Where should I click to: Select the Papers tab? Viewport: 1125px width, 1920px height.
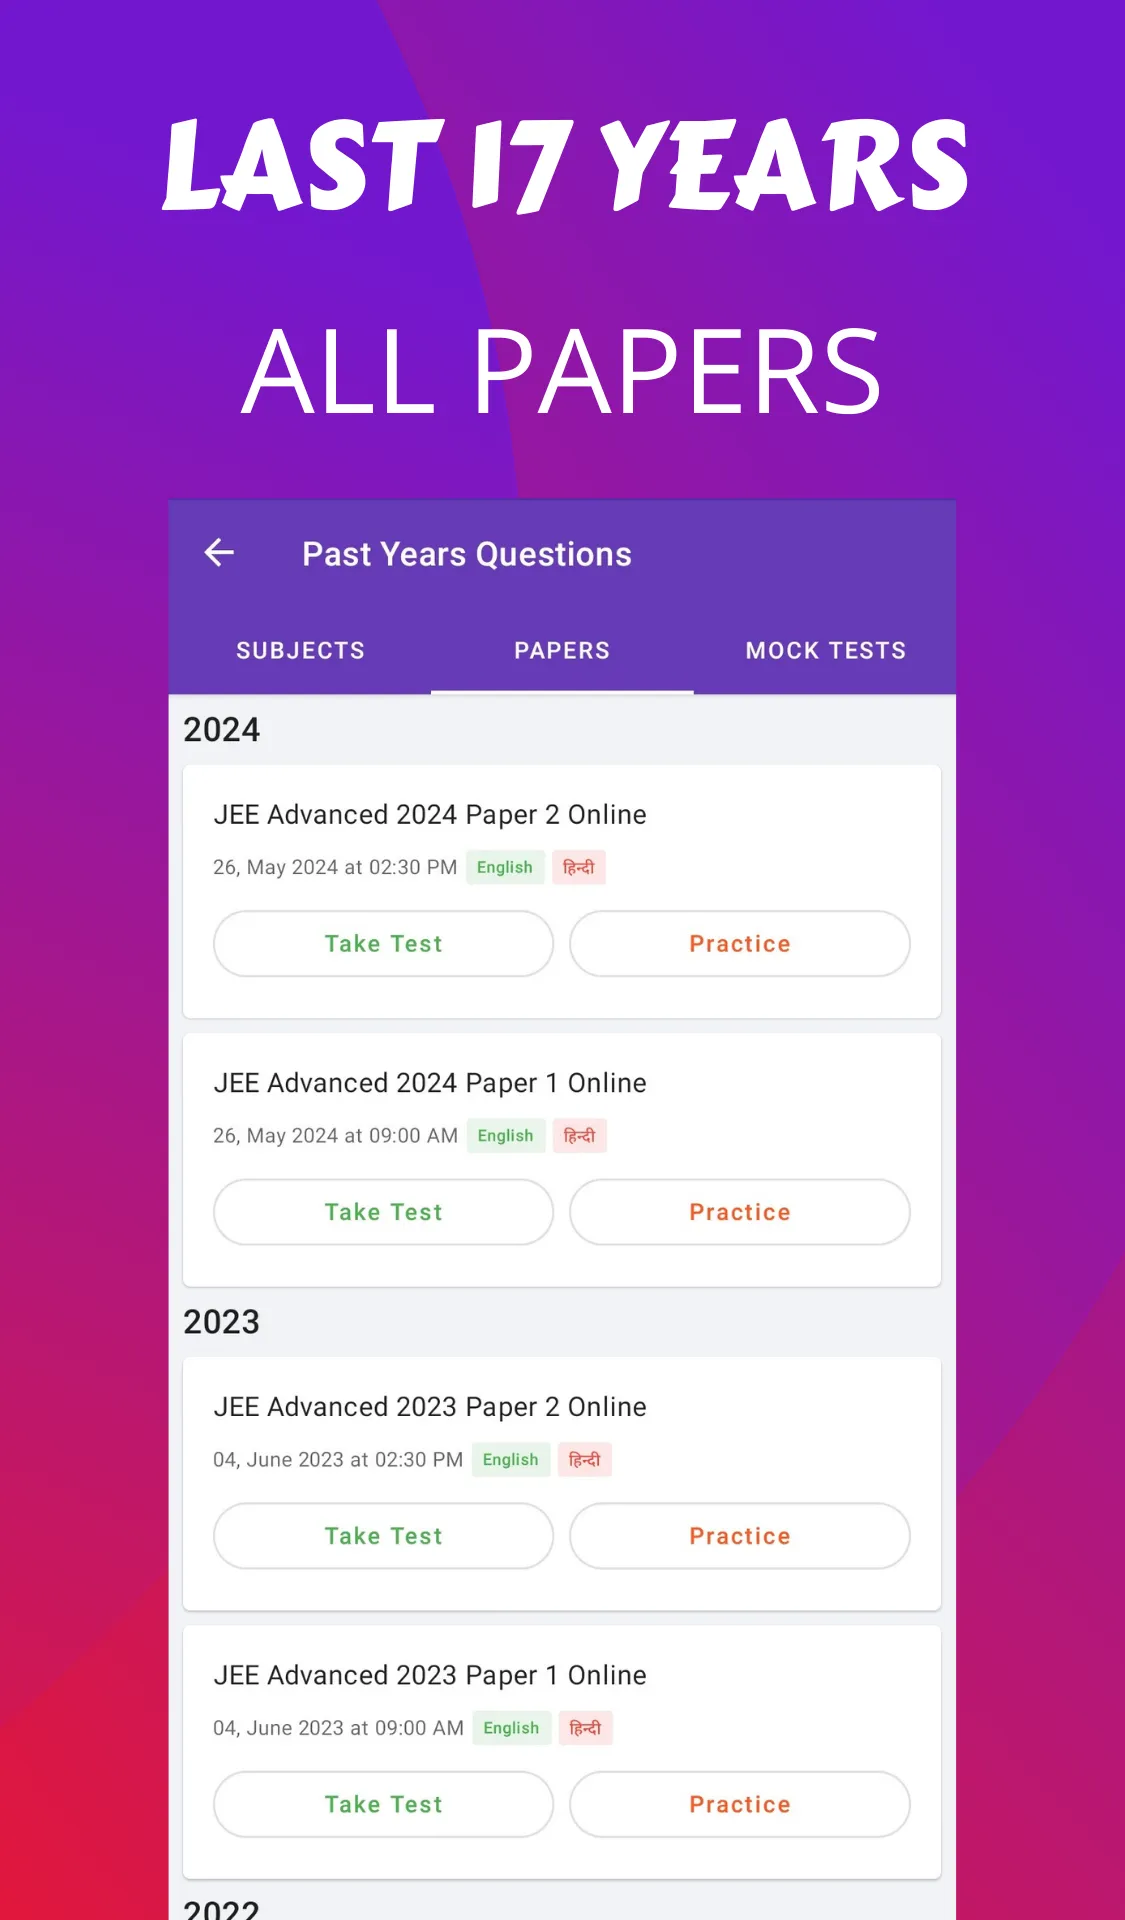pyautogui.click(x=562, y=651)
